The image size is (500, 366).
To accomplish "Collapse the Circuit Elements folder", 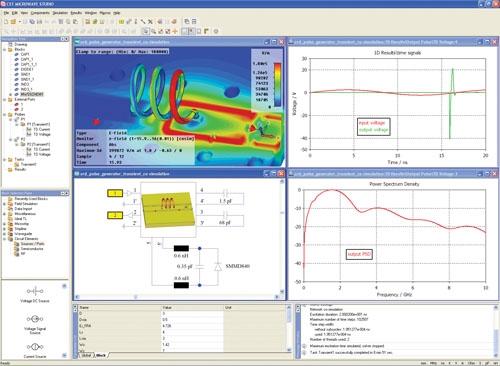I will [x=5, y=239].
